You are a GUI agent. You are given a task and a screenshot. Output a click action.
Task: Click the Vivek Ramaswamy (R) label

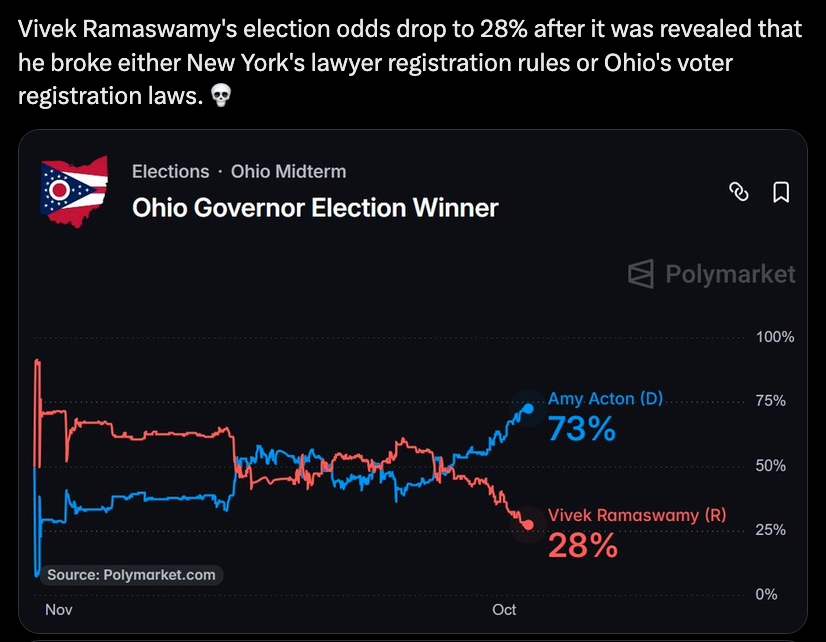637,515
